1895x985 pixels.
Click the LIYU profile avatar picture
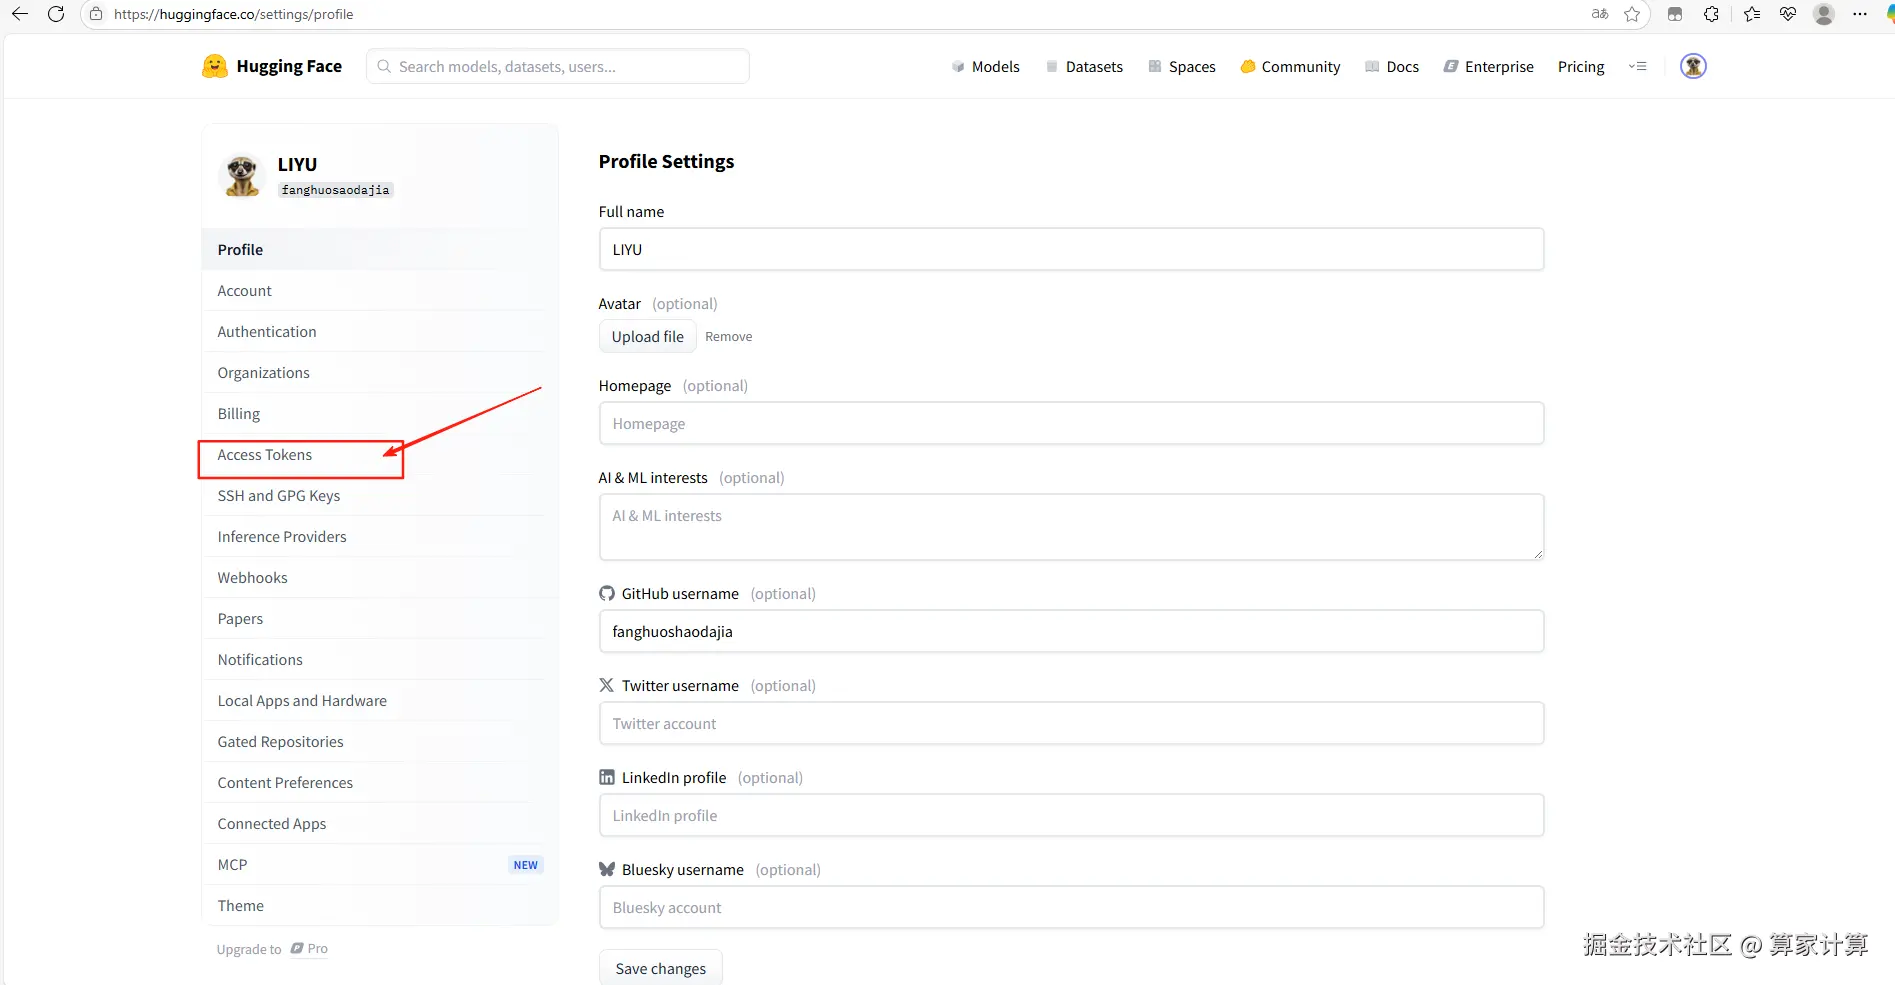point(241,176)
